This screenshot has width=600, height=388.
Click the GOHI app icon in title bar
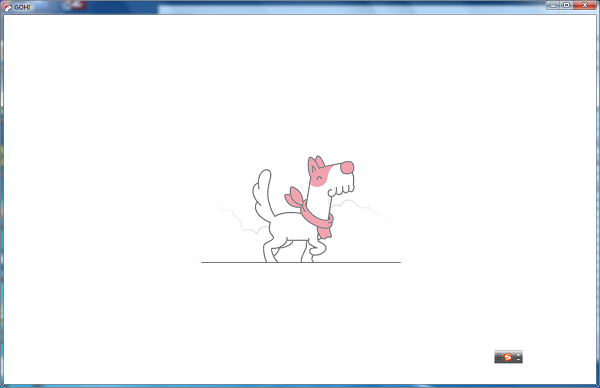pos(7,7)
